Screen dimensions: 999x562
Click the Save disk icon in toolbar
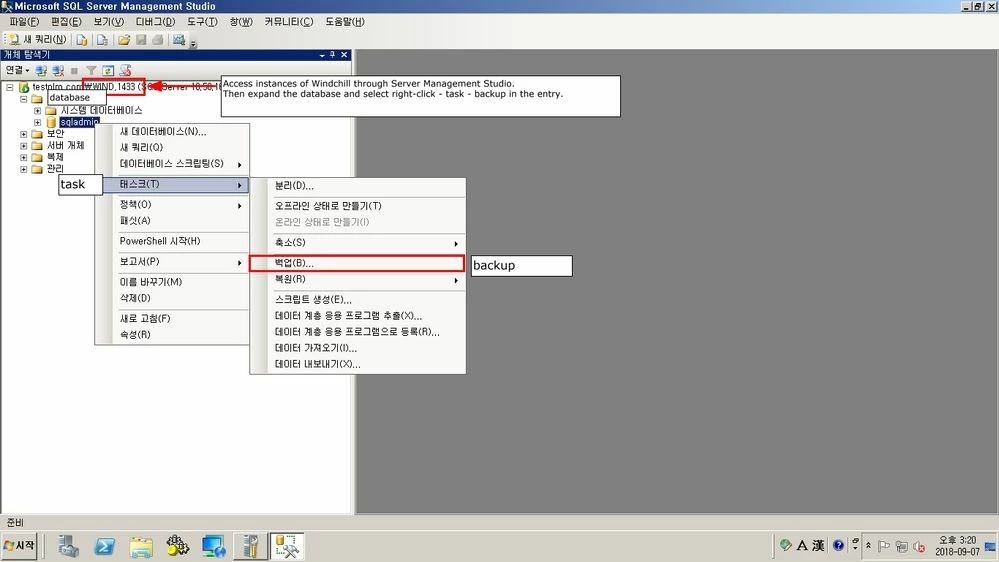coord(141,40)
